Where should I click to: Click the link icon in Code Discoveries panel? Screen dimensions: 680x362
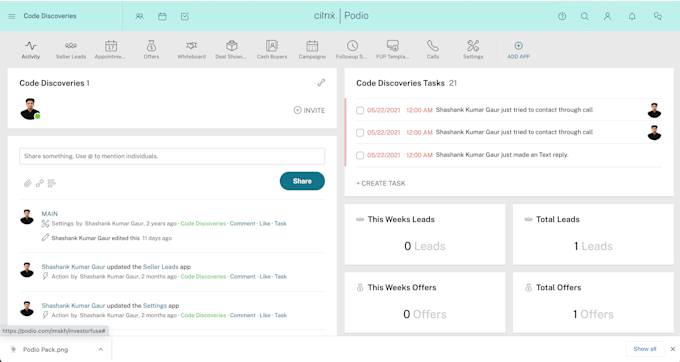[x=321, y=82]
